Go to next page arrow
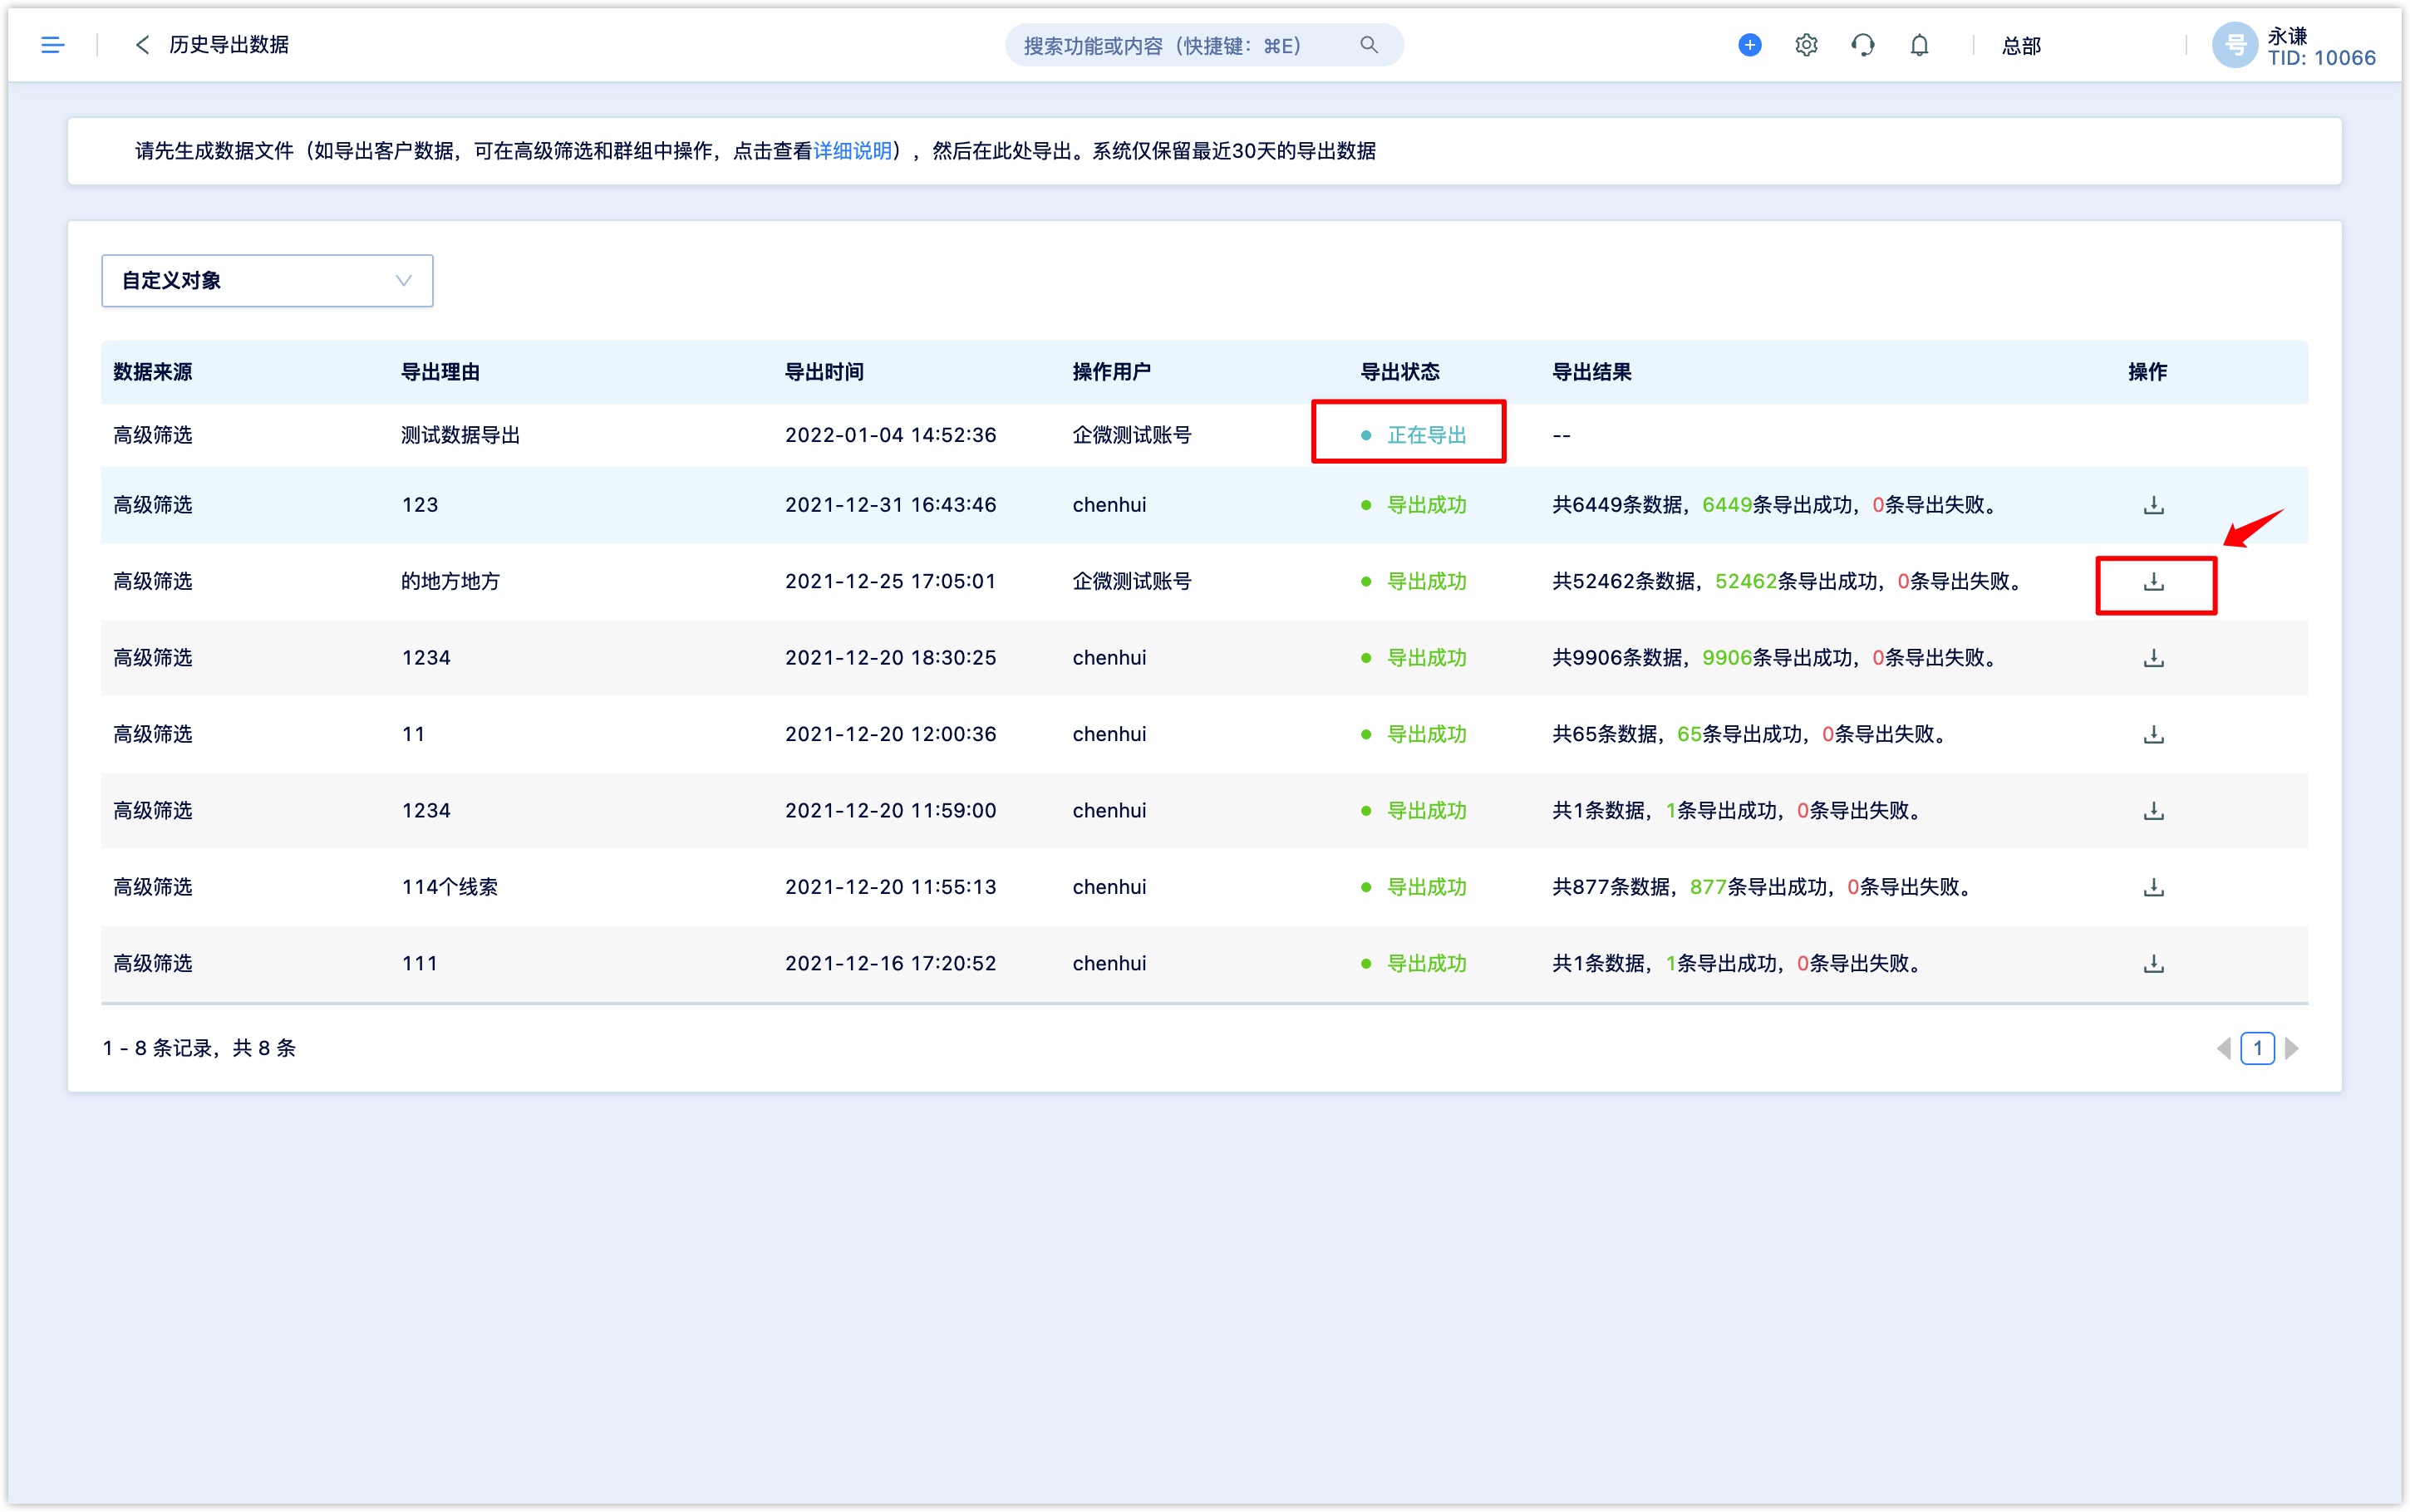This screenshot has width=2410, height=1512. (x=2292, y=1048)
